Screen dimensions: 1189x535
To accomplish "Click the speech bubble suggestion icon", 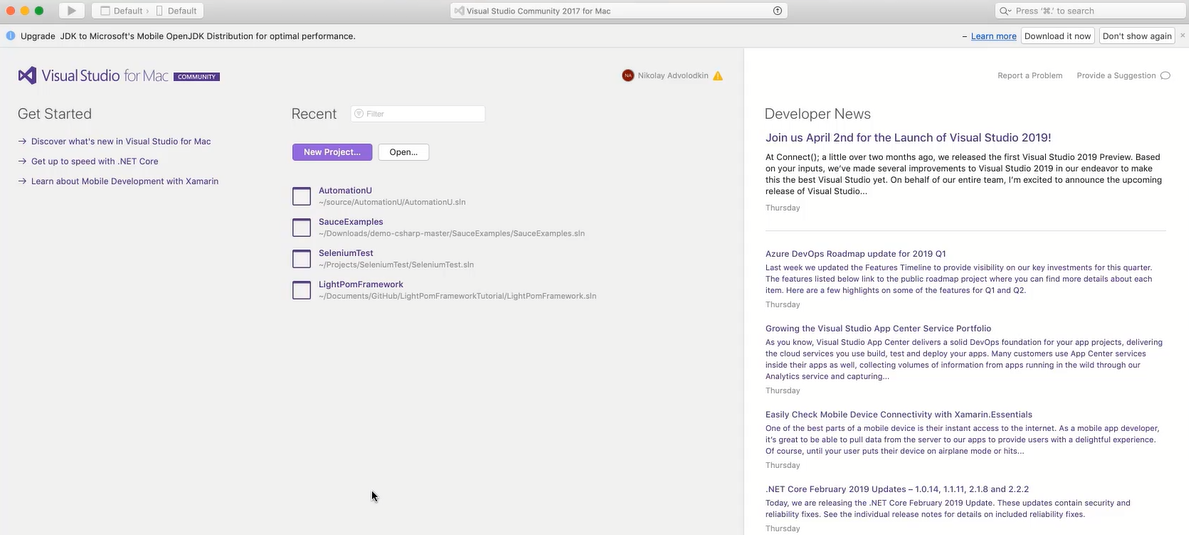I will (1165, 76).
